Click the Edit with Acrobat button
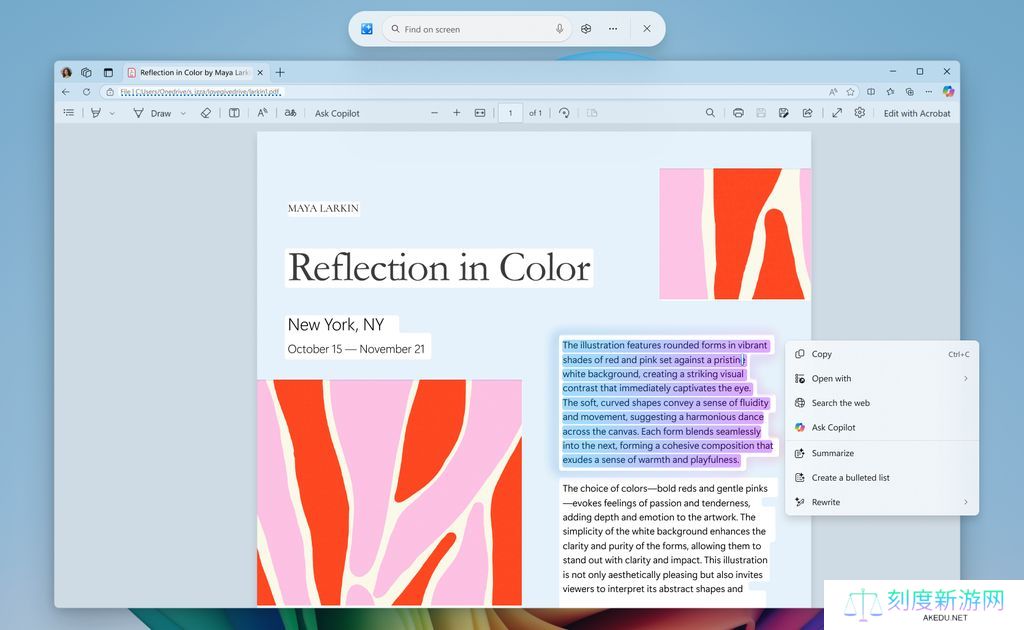The width and height of the screenshot is (1024, 630). [x=917, y=113]
